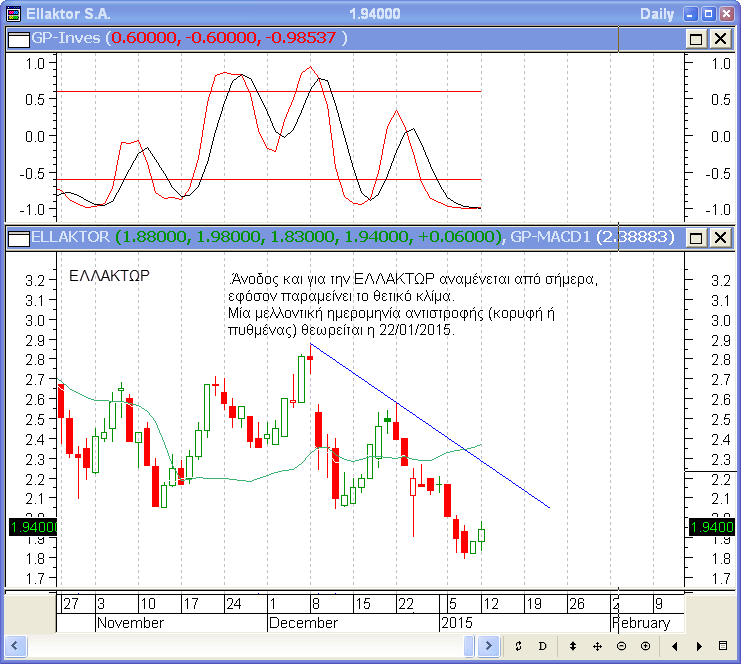This screenshot has width=741, height=664.
Task: Select the Greek commentary text block on chart
Action: click(x=413, y=304)
